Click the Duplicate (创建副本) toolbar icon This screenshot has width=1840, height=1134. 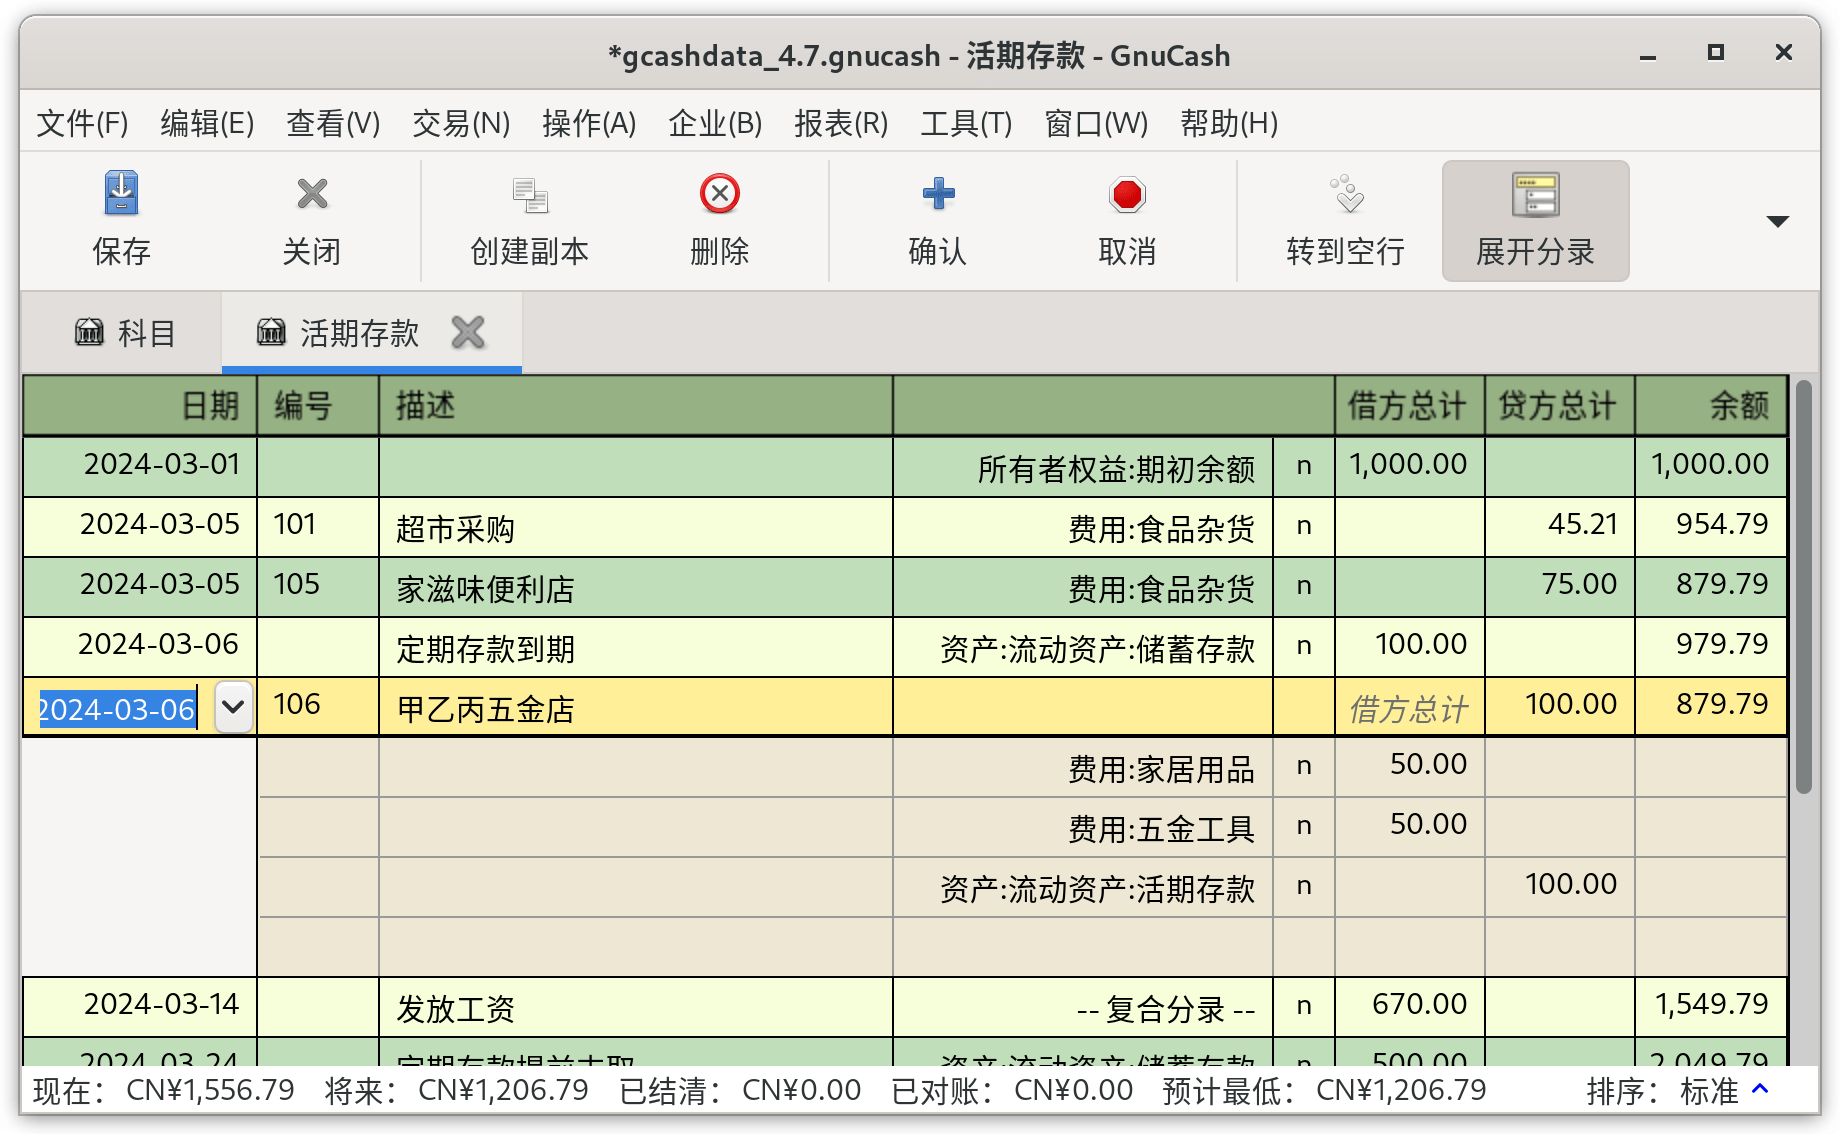(530, 194)
